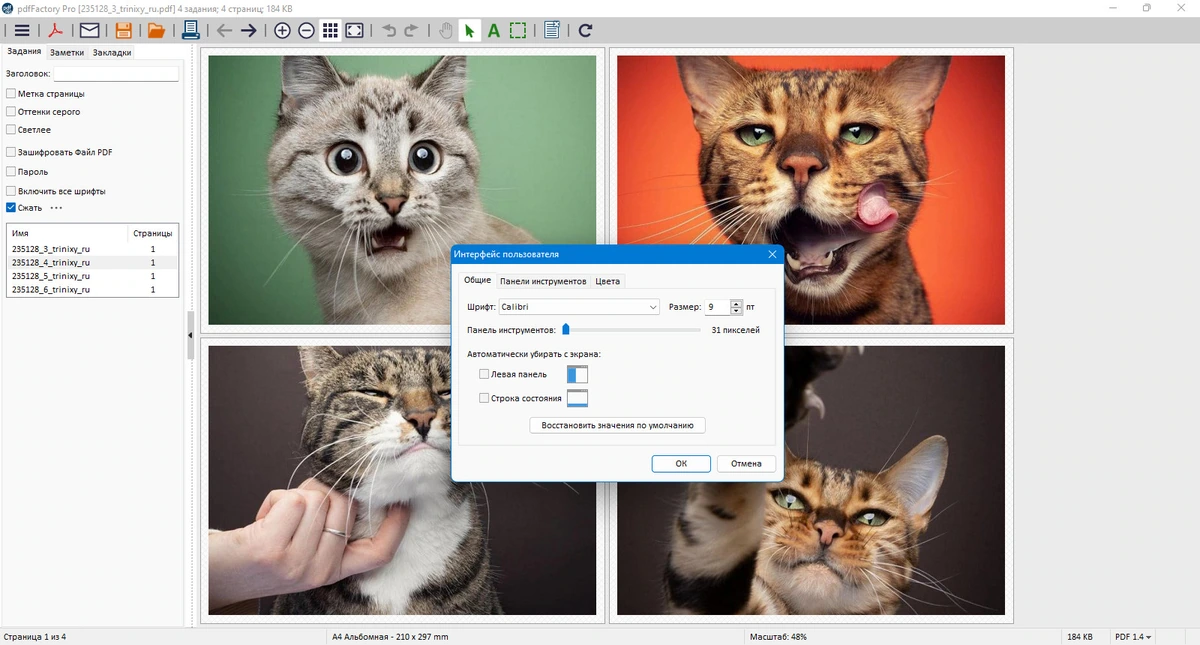Uncheck the 'Сжать' checkbox
The width and height of the screenshot is (1200, 645).
pyautogui.click(x=11, y=208)
